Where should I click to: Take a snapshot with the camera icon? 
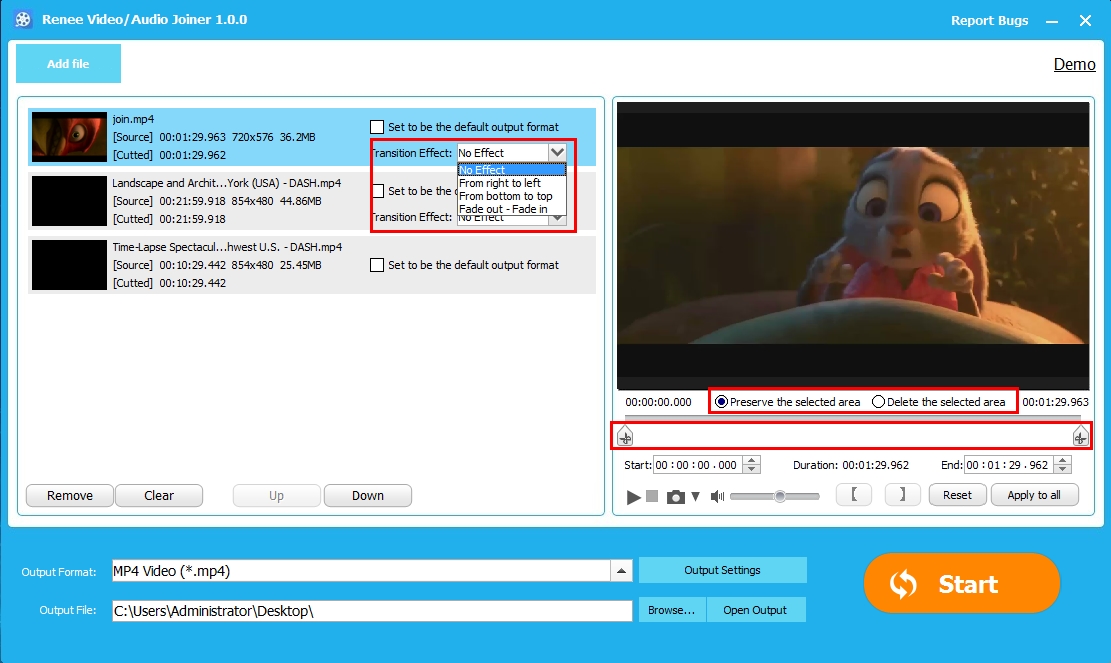click(x=676, y=497)
